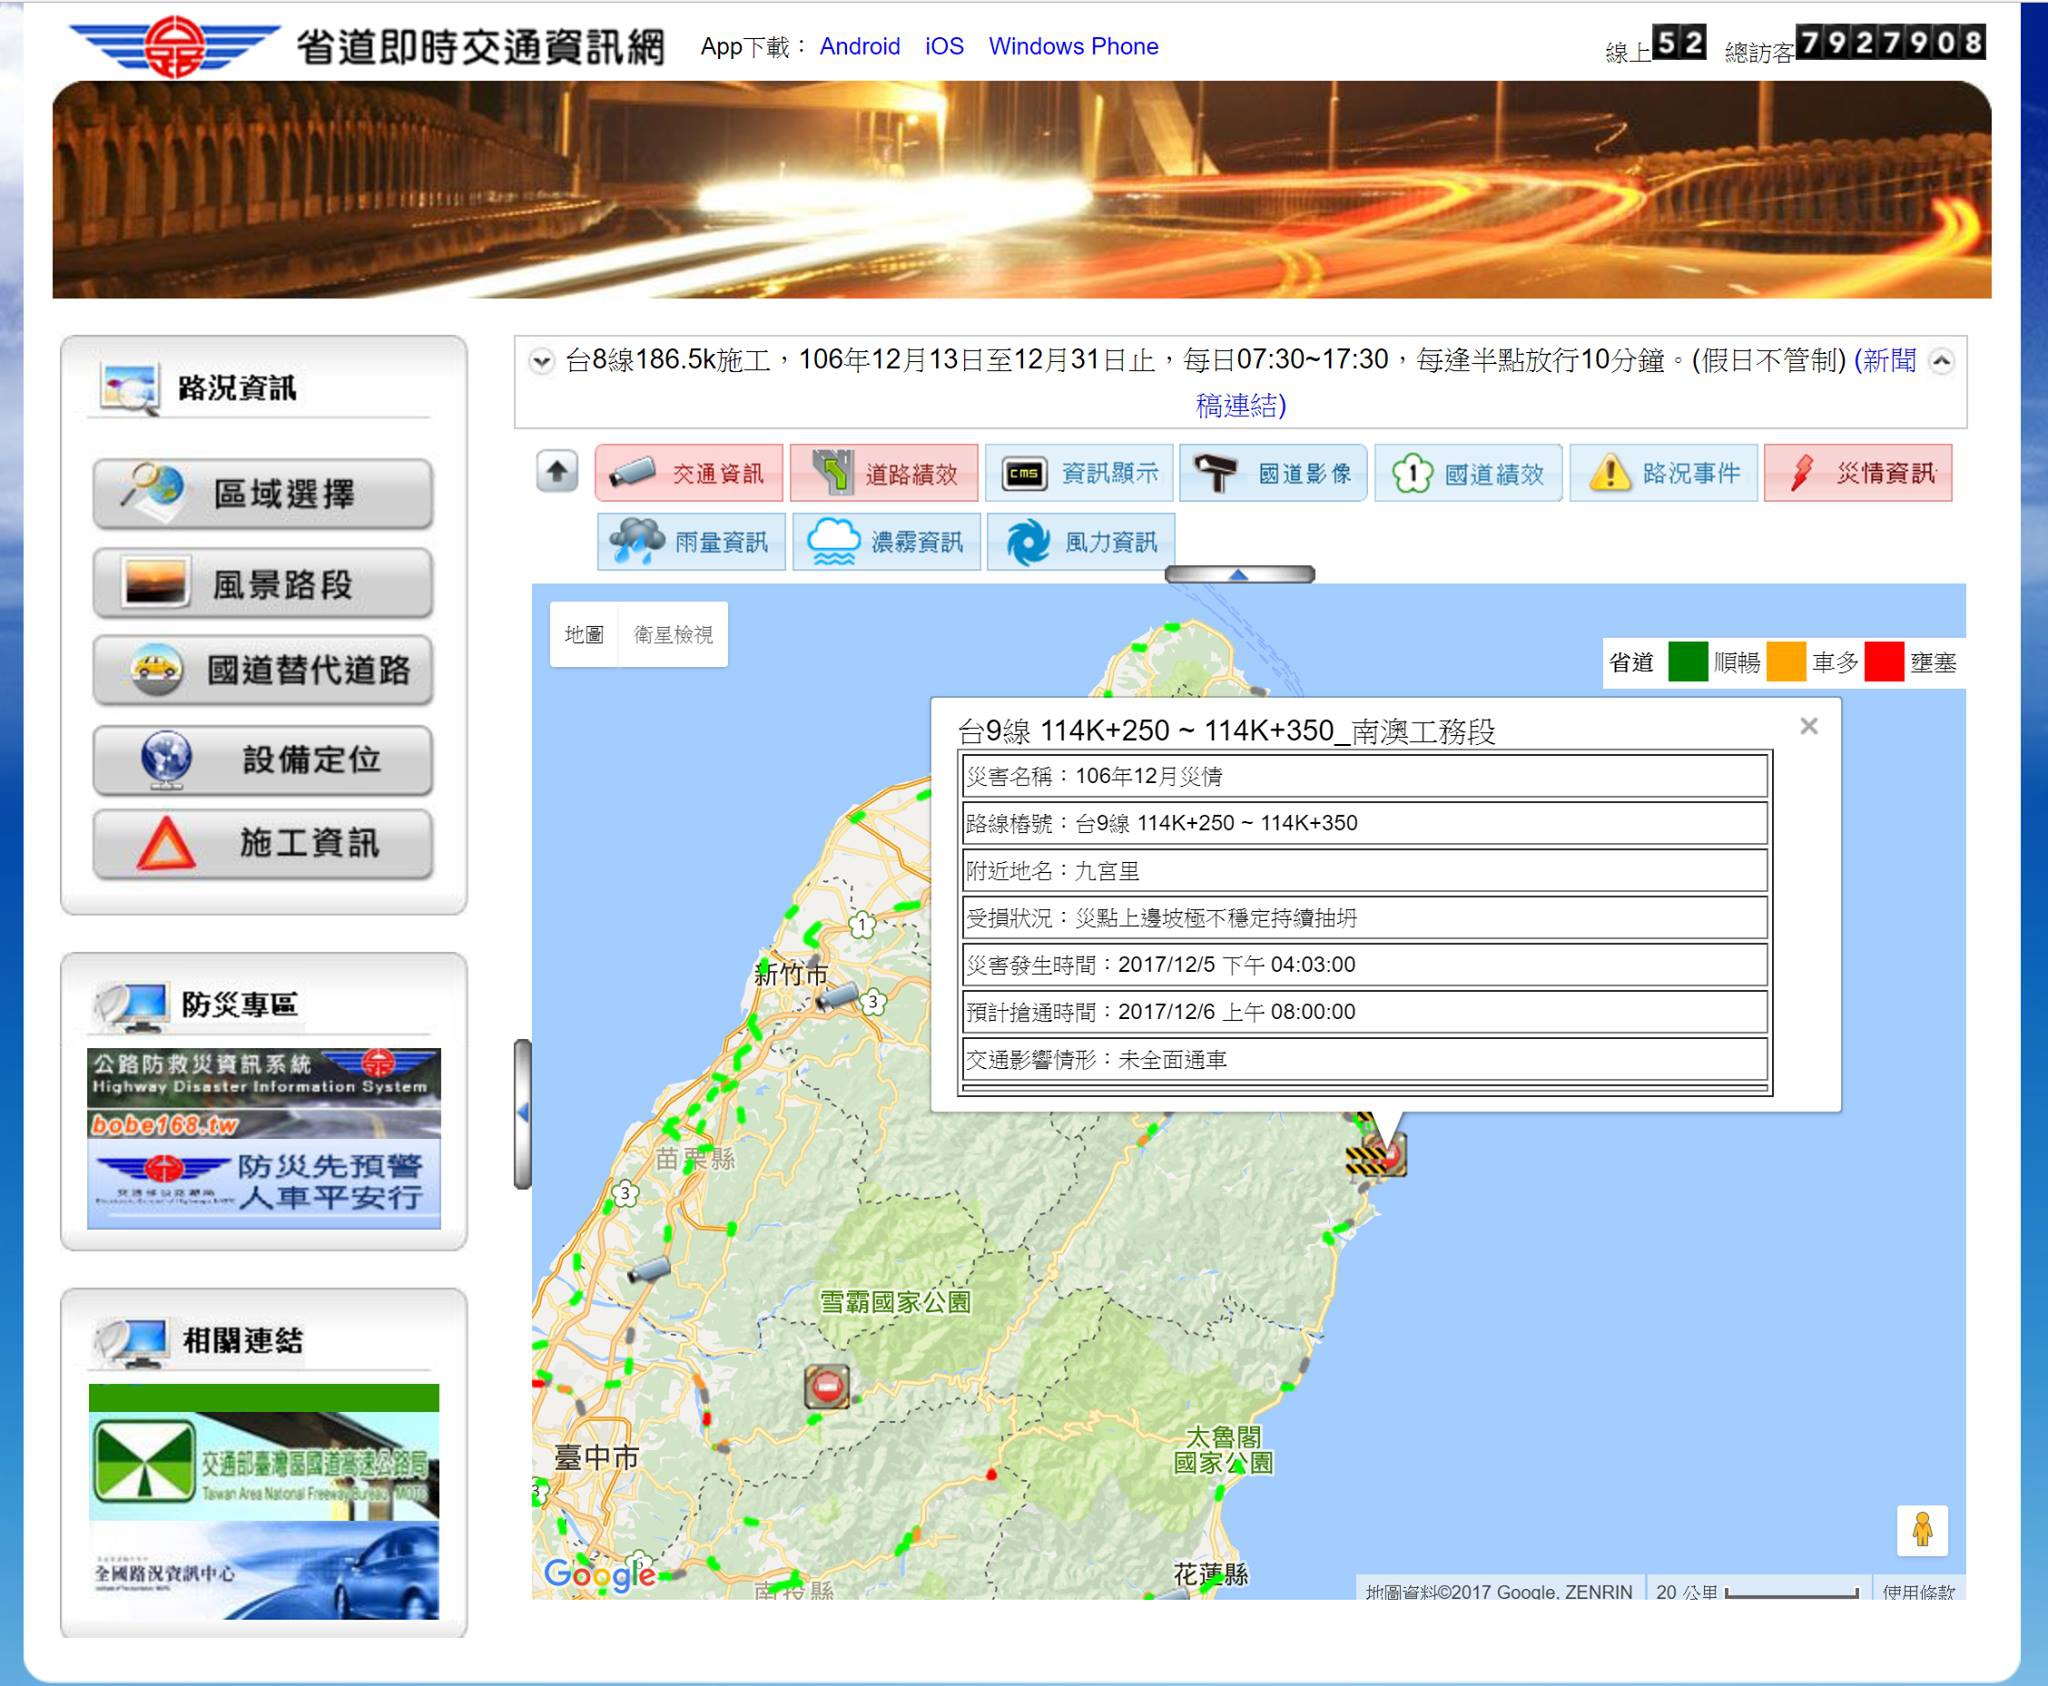Image resolution: width=2048 pixels, height=1686 pixels.
Task: Click the red dot marker west of 太魯閣
Action: (992, 1474)
